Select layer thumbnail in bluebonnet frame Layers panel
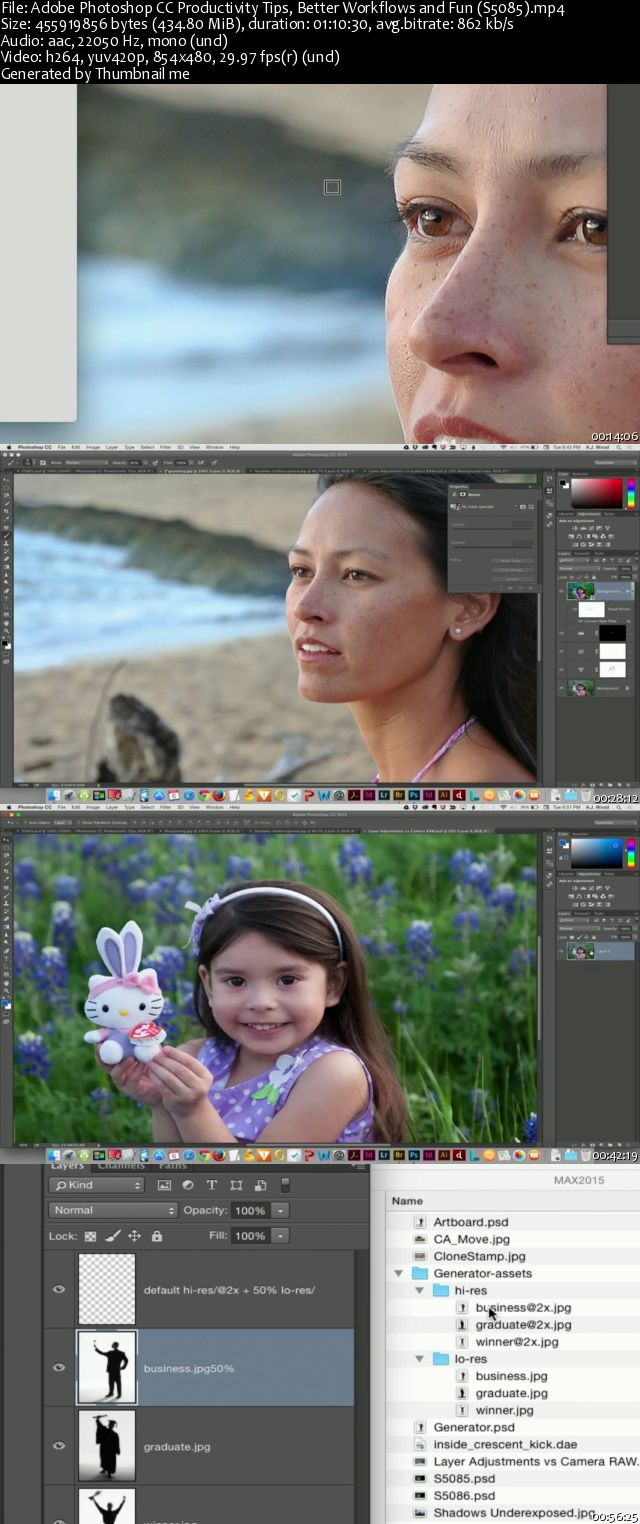The height and width of the screenshot is (1524, 640). point(580,952)
